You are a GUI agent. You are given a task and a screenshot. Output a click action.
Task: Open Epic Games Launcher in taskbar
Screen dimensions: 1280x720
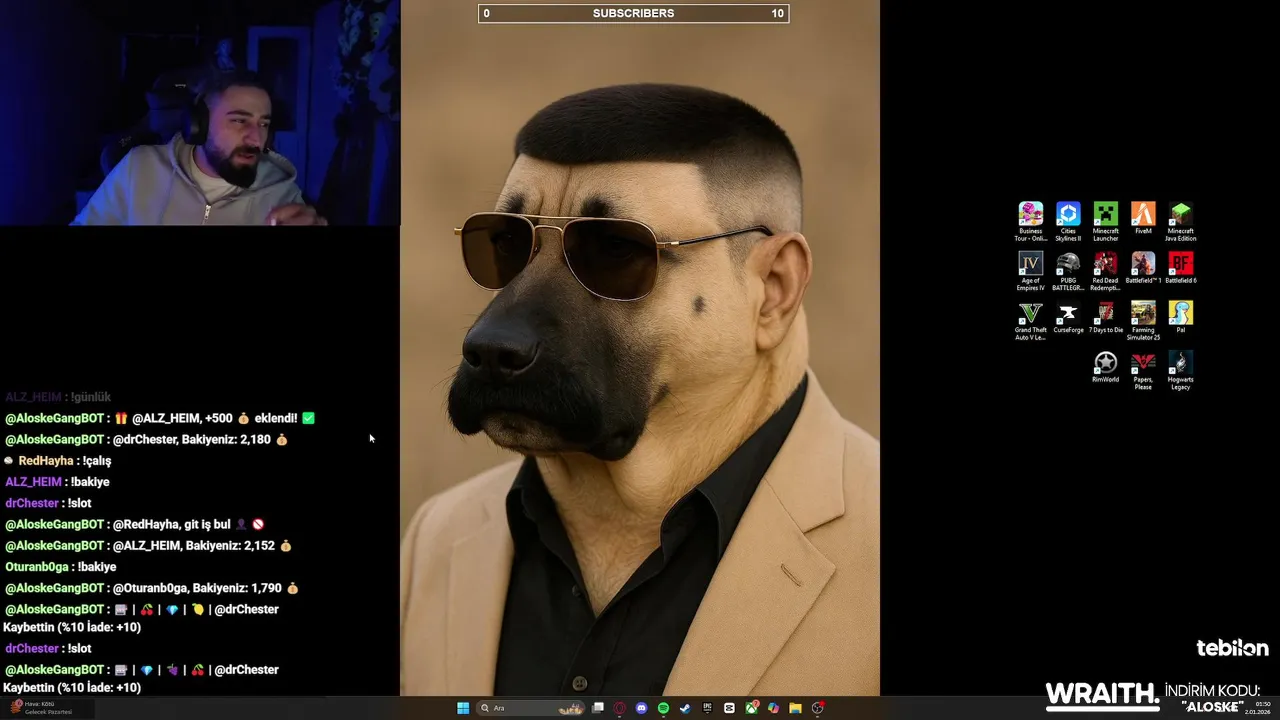(x=707, y=708)
